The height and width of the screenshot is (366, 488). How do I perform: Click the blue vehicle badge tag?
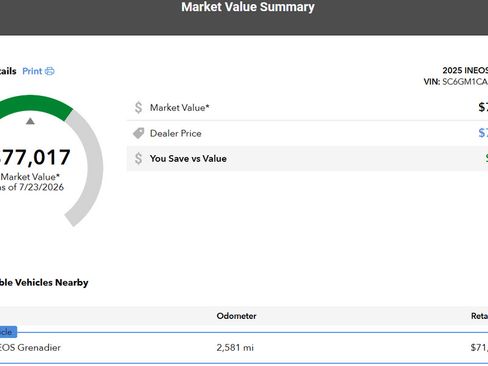tap(8, 332)
